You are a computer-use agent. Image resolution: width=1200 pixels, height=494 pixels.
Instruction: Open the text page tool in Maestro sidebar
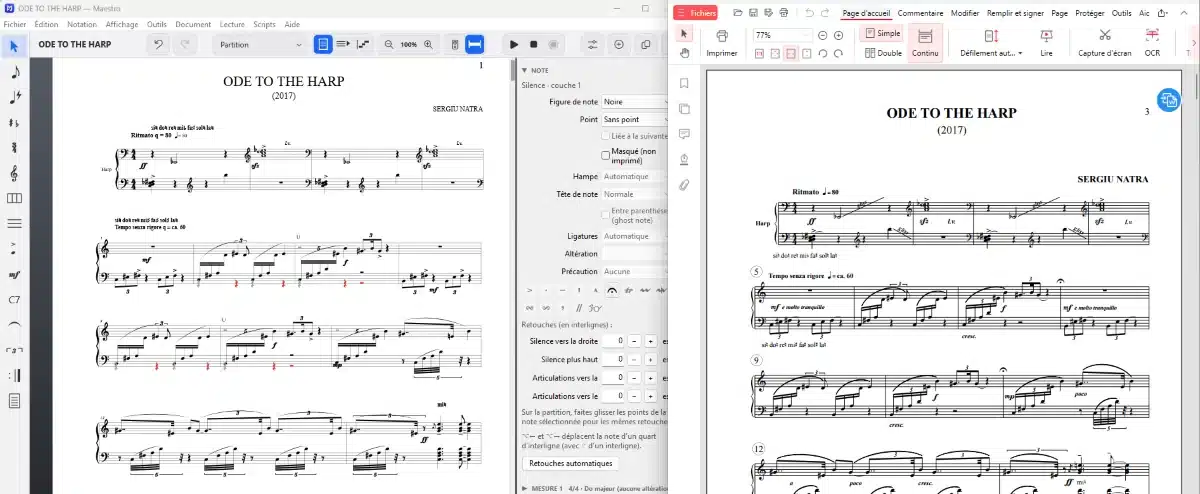(14, 401)
